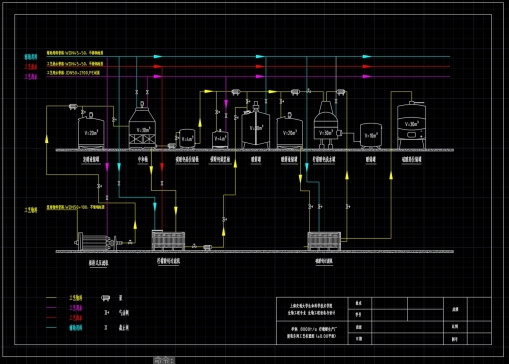Select the pump above the evaporator vessel
This screenshot has height=364, width=509.
tap(340, 92)
